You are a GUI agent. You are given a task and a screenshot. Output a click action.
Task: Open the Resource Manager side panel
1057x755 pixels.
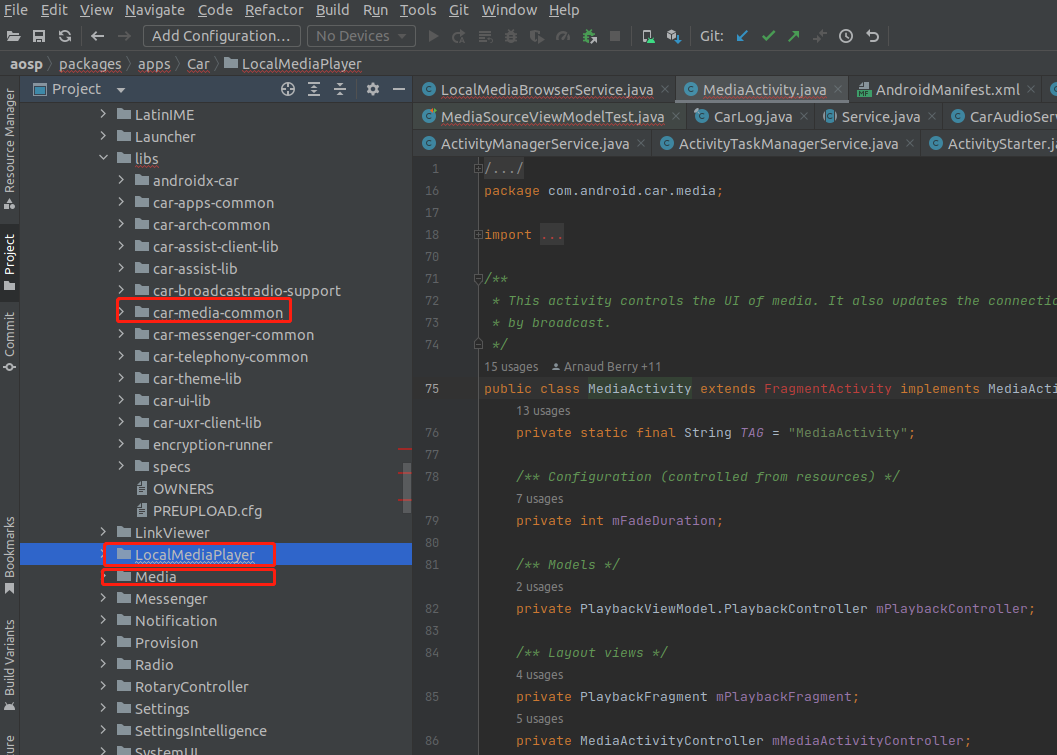pyautogui.click(x=10, y=140)
